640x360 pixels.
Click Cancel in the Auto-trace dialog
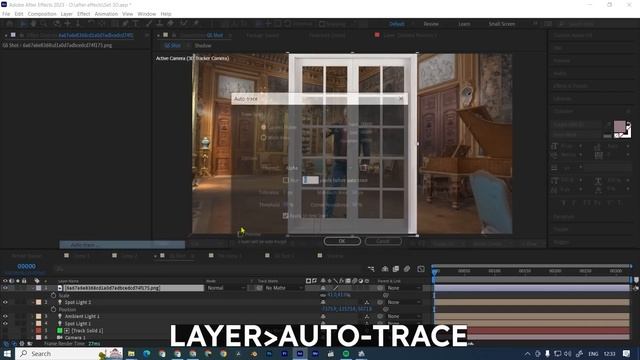coord(383,241)
